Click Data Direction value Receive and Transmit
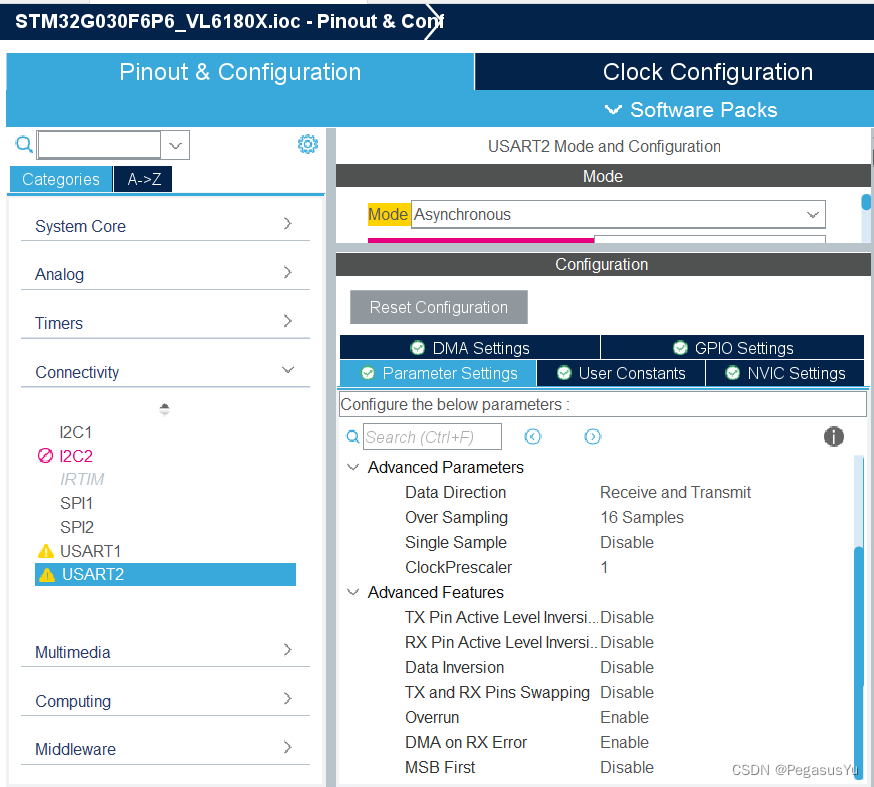Image resolution: width=874 pixels, height=787 pixels. [x=676, y=492]
